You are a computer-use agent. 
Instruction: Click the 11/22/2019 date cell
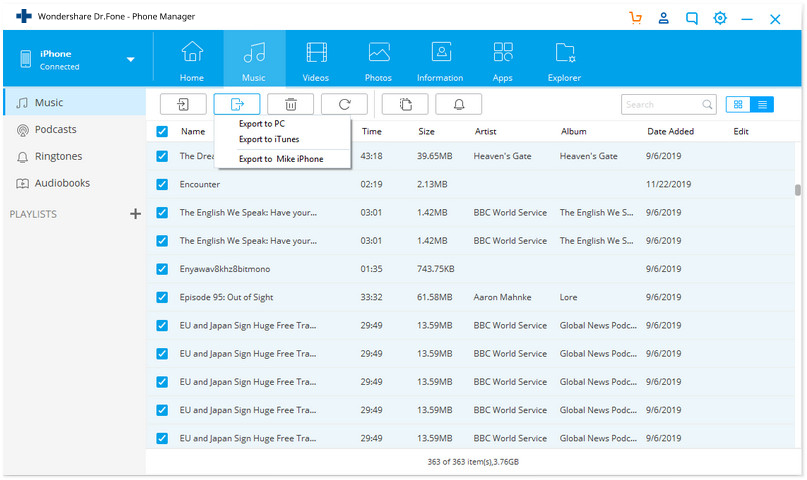[x=668, y=184]
